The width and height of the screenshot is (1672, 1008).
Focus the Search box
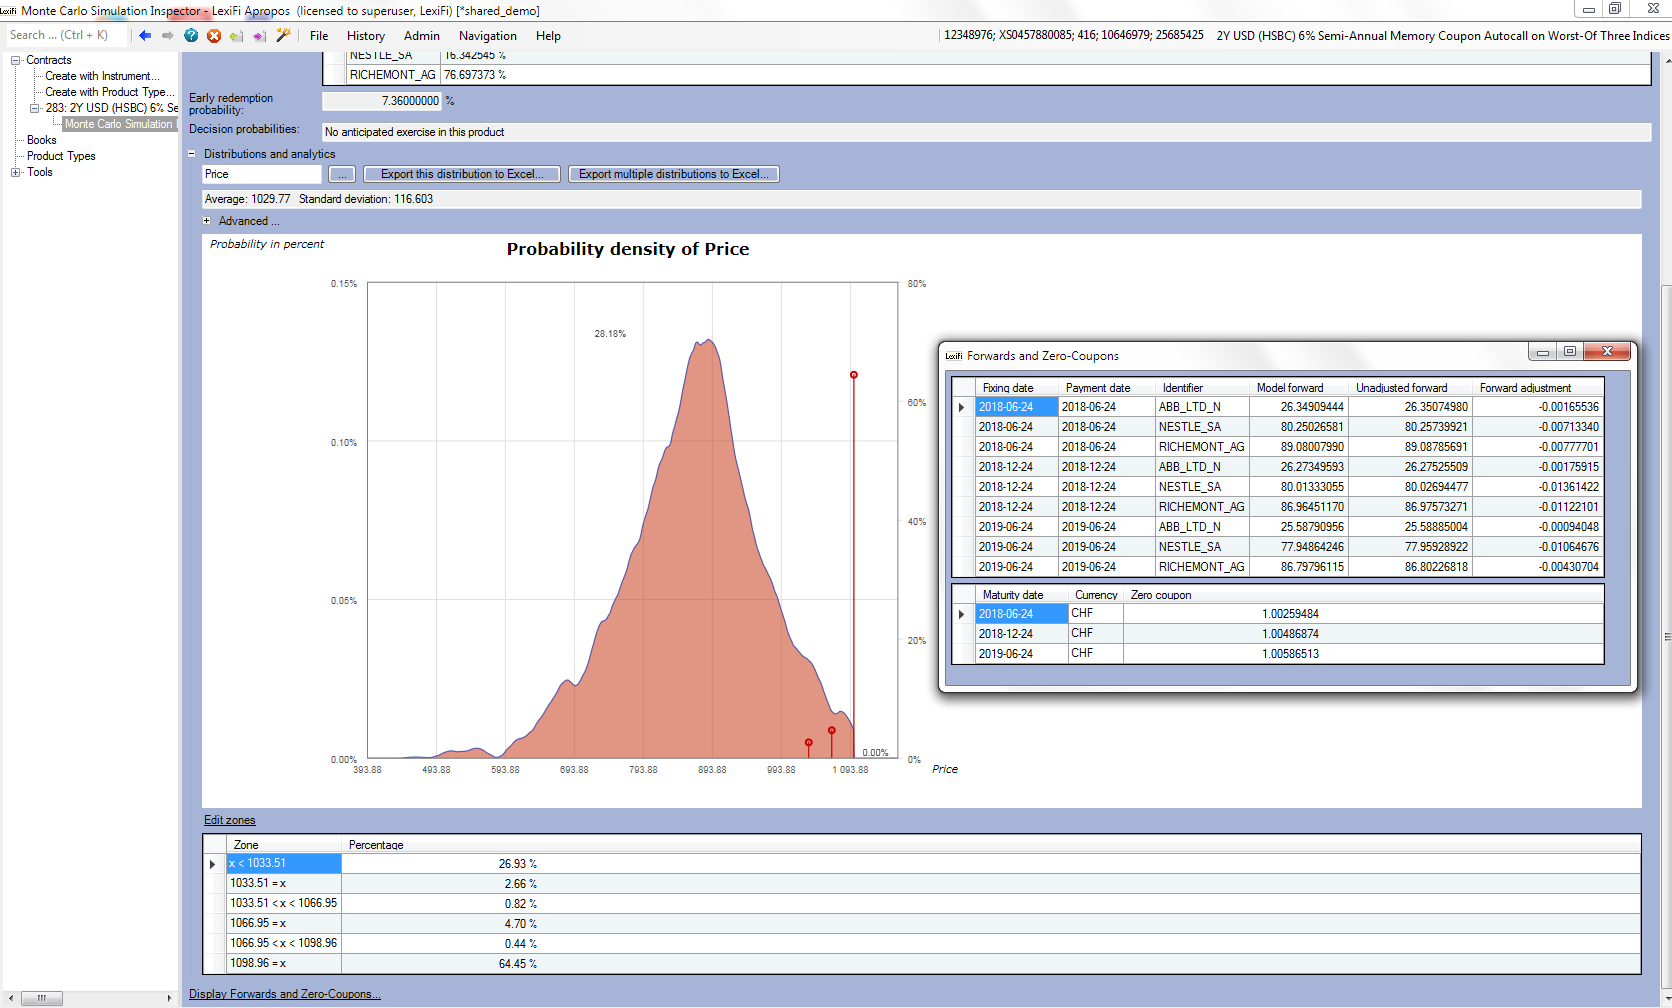(66, 35)
